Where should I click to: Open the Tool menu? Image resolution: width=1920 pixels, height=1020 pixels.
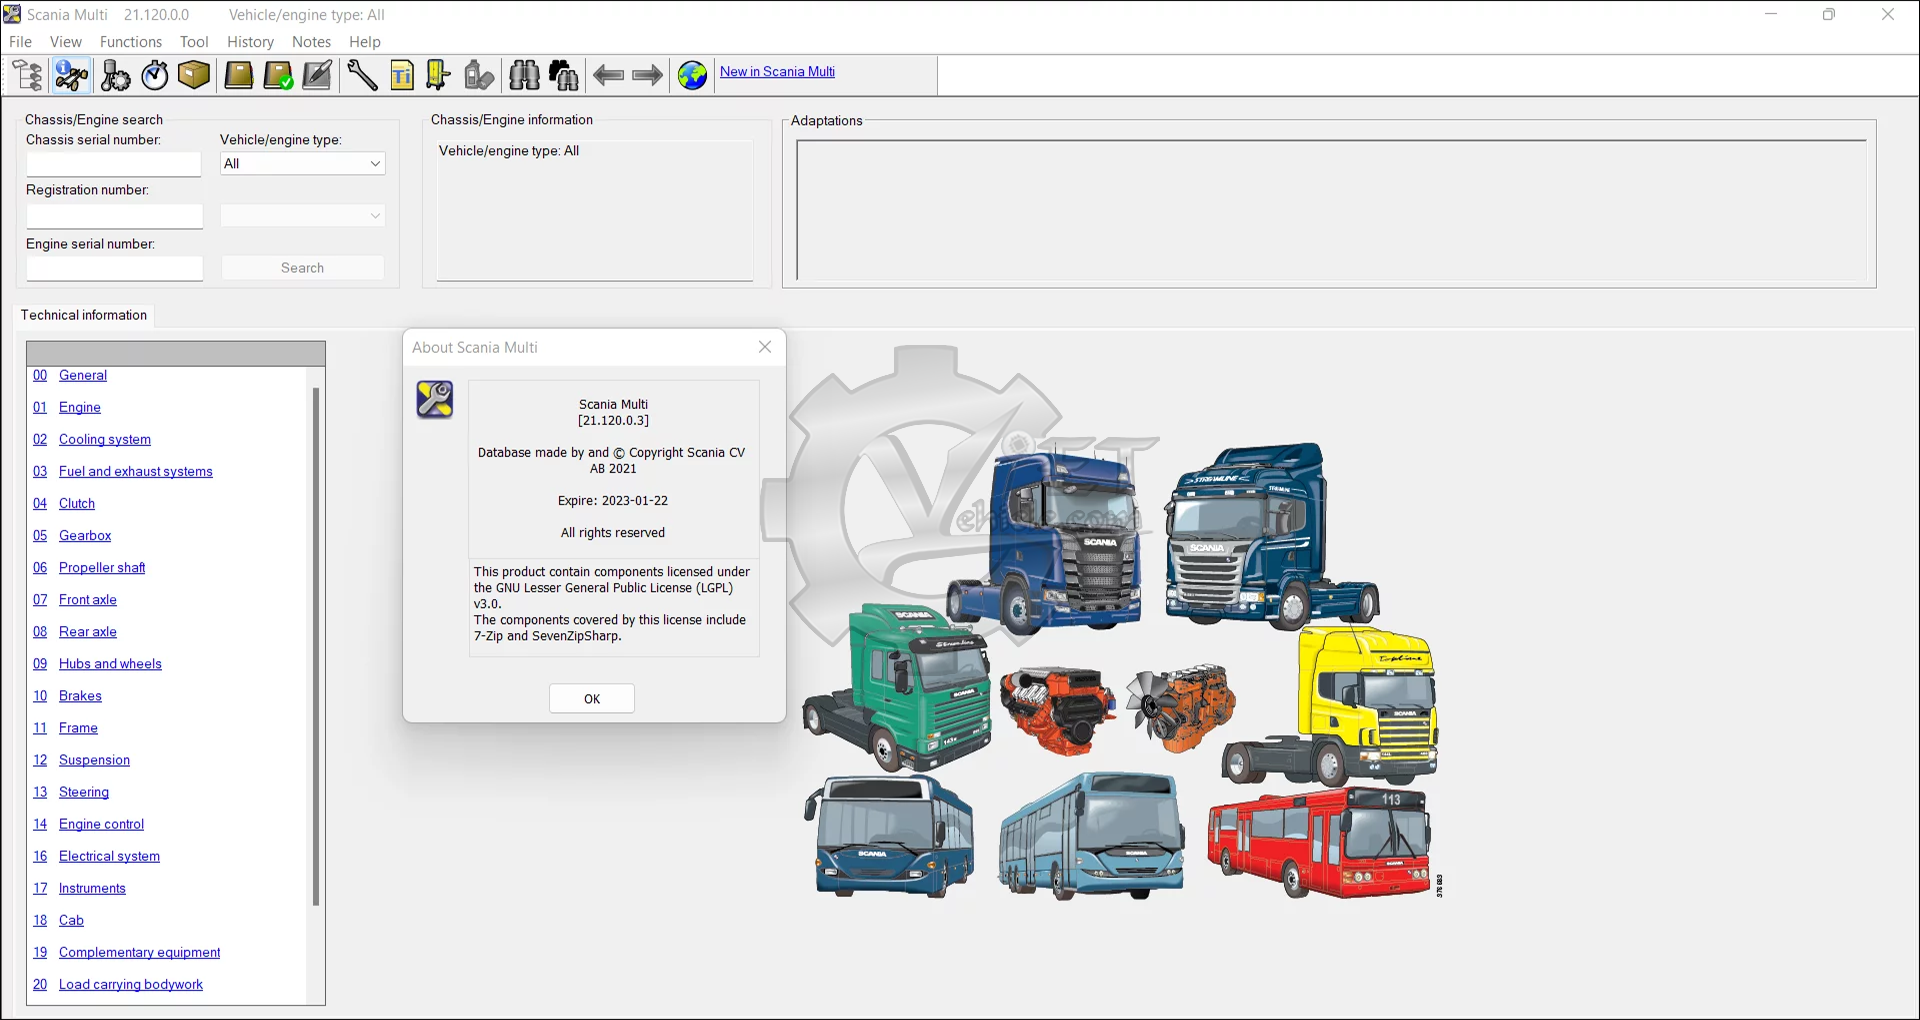(194, 42)
